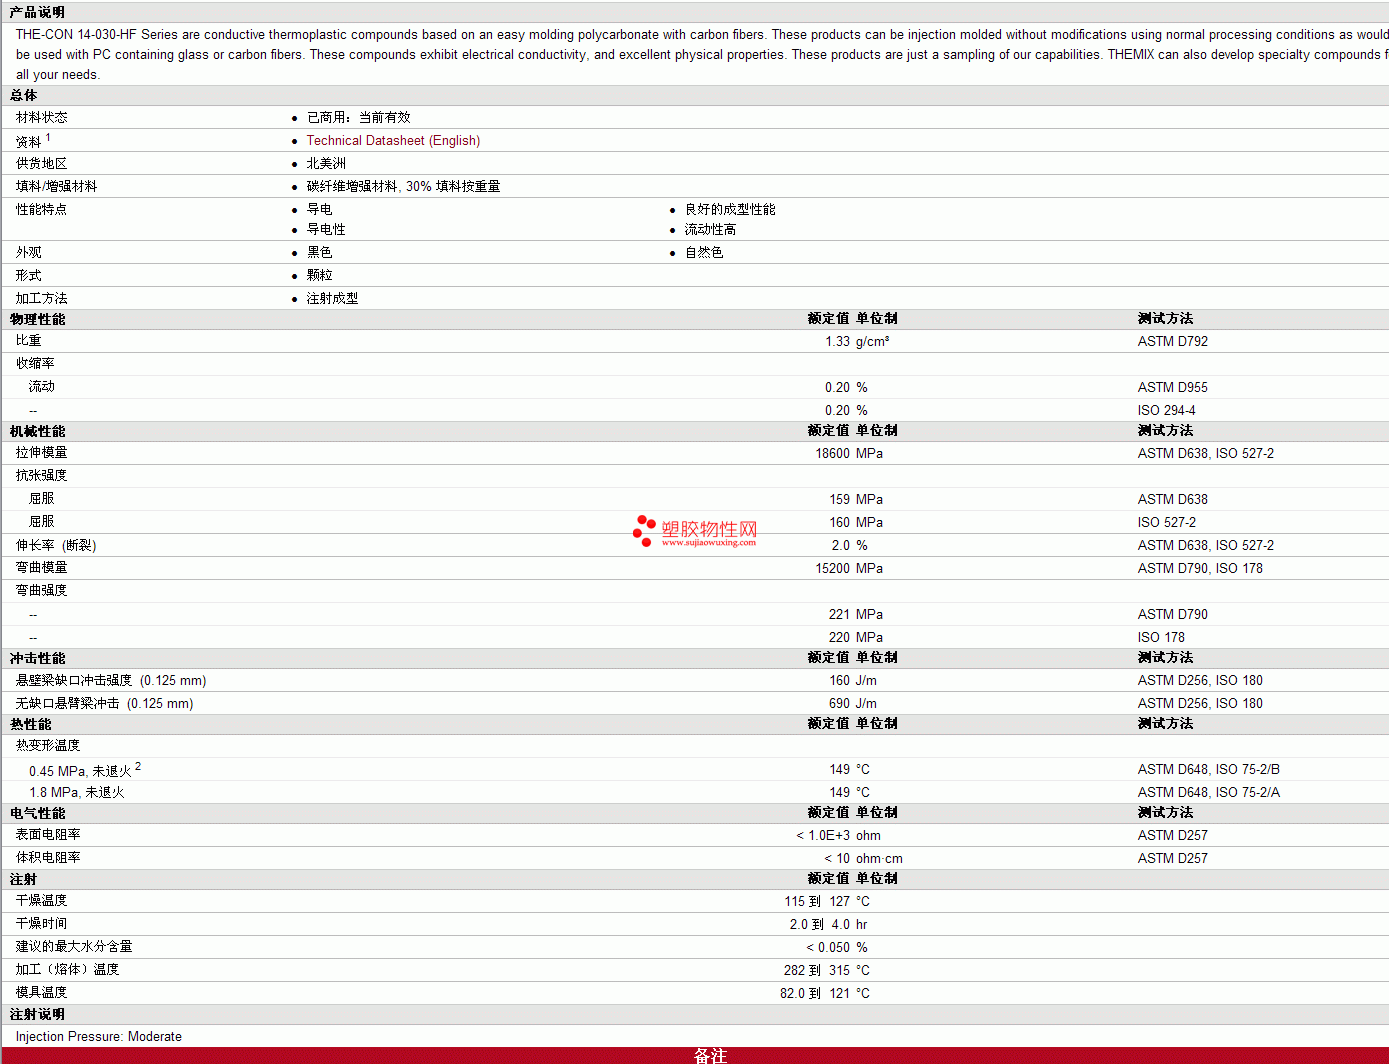Select the 注射成型 processing method
Screen dimensions: 1389x1064
click(332, 299)
